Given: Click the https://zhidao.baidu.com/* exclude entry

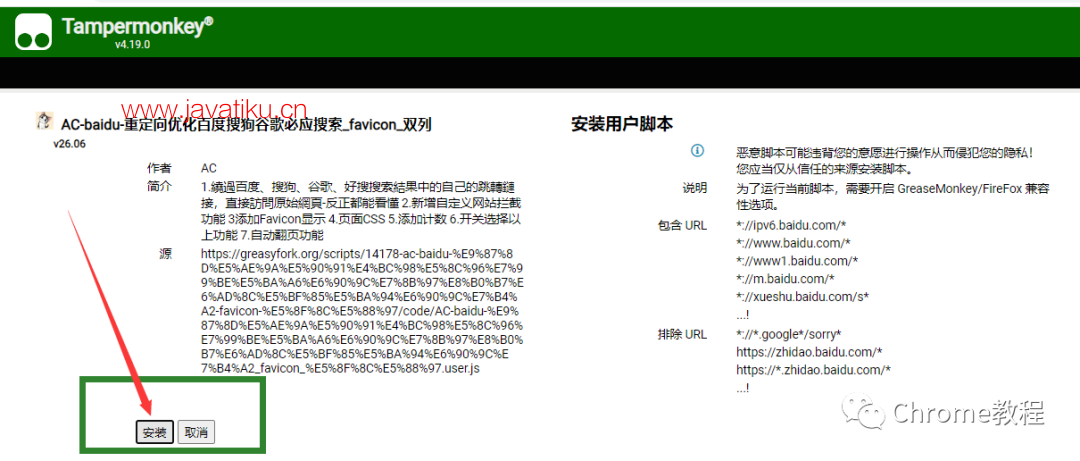Looking at the screenshot, I should click(x=809, y=352).
